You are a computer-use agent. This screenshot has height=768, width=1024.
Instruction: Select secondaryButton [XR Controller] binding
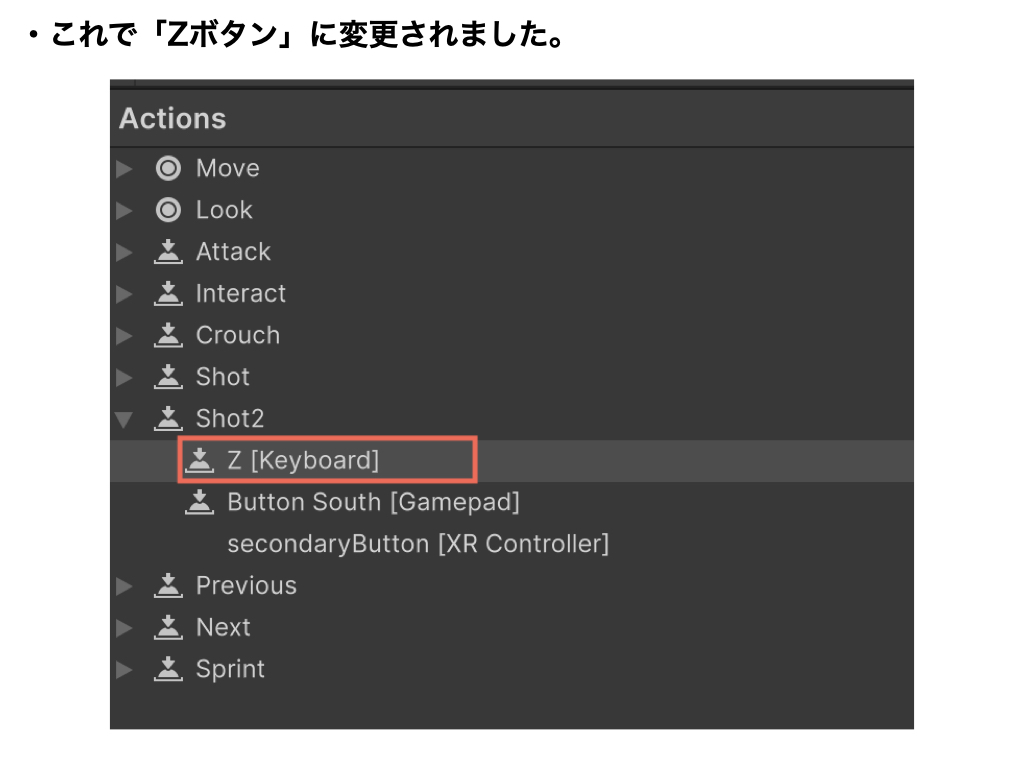418,544
